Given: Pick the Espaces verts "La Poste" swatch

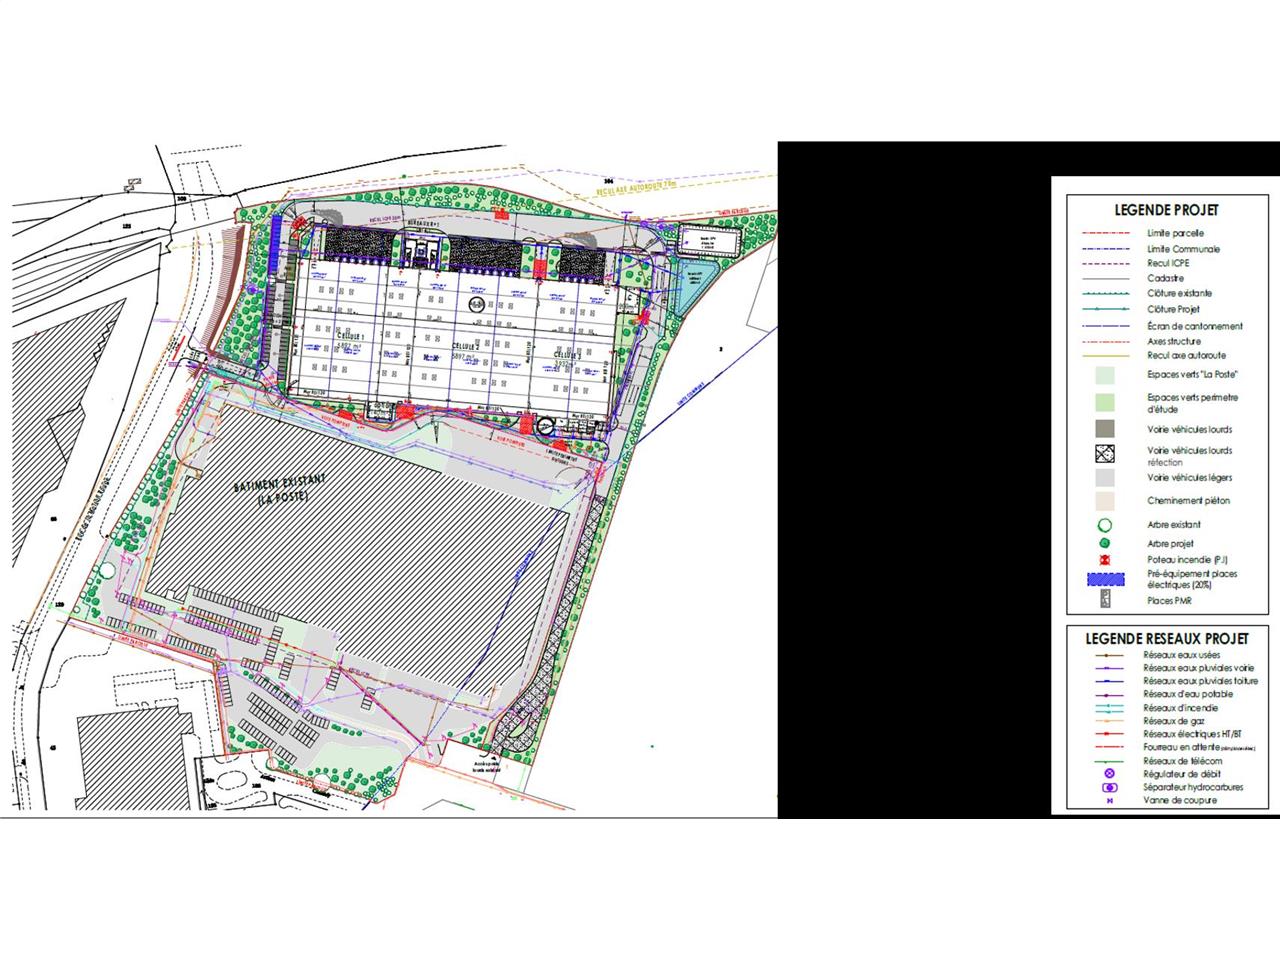Looking at the screenshot, I should [1105, 375].
